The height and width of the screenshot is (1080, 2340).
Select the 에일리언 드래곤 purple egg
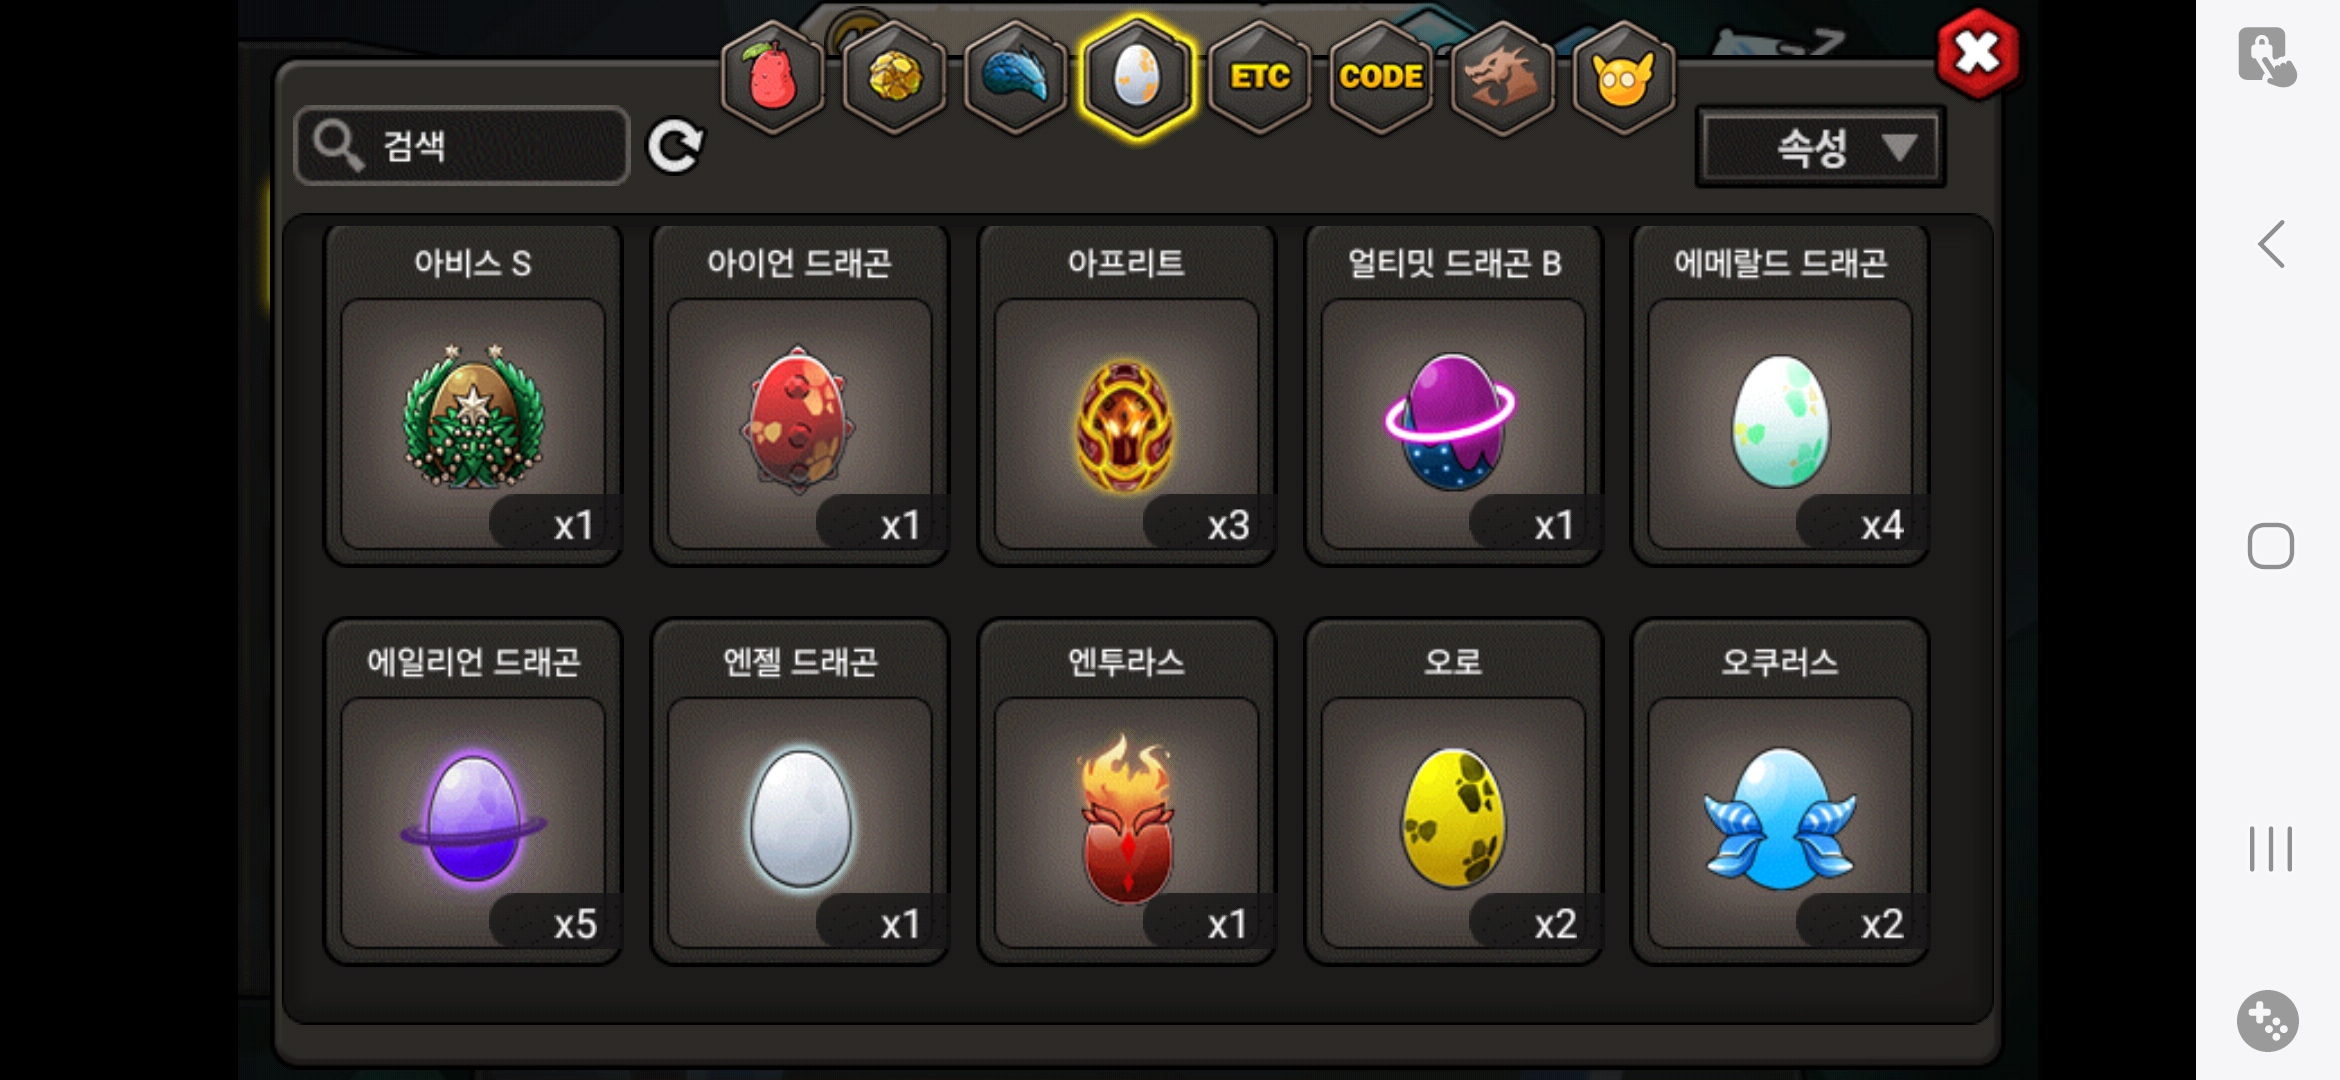point(473,792)
